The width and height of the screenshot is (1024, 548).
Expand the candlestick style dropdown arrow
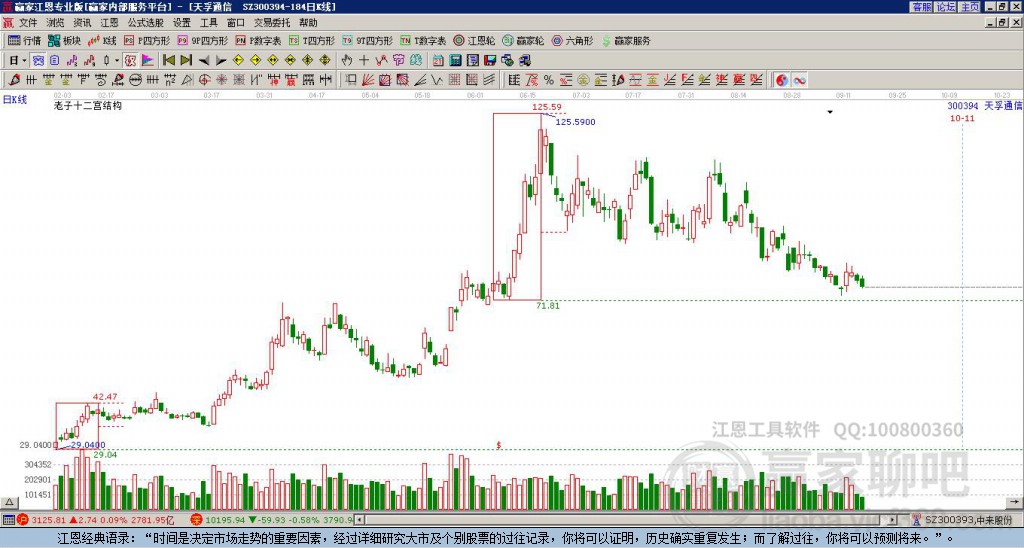pyautogui.click(x=117, y=61)
